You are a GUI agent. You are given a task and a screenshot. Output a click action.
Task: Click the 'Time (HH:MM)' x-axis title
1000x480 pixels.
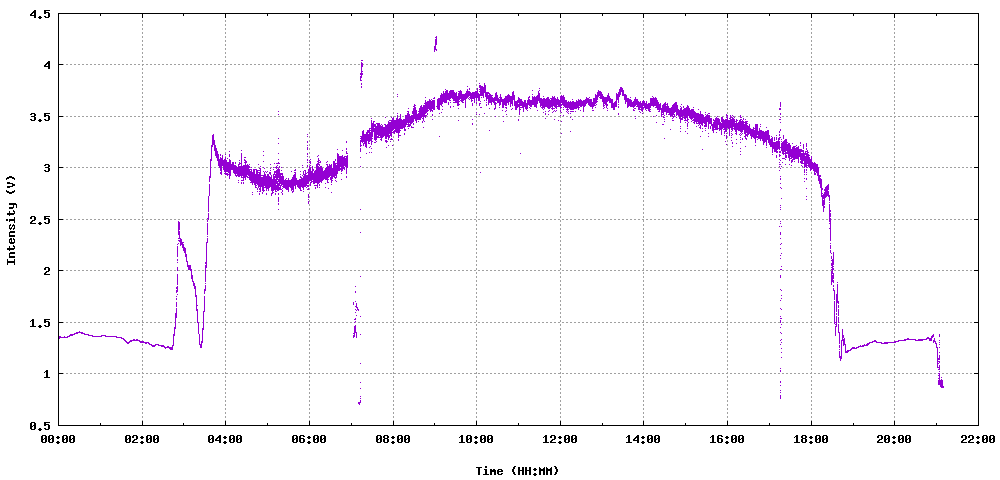click(x=517, y=471)
